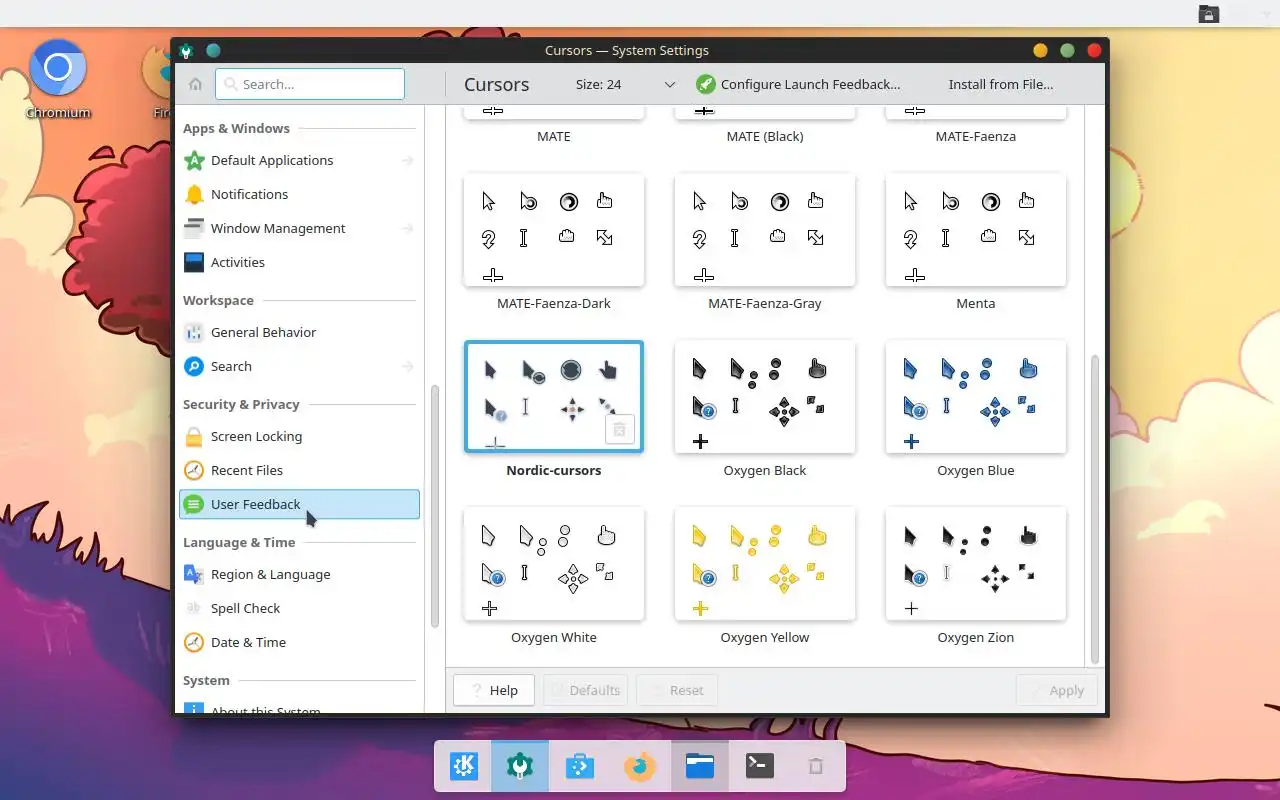Delete the Nordic-cursors theme trash icon
The height and width of the screenshot is (800, 1280).
click(619, 429)
